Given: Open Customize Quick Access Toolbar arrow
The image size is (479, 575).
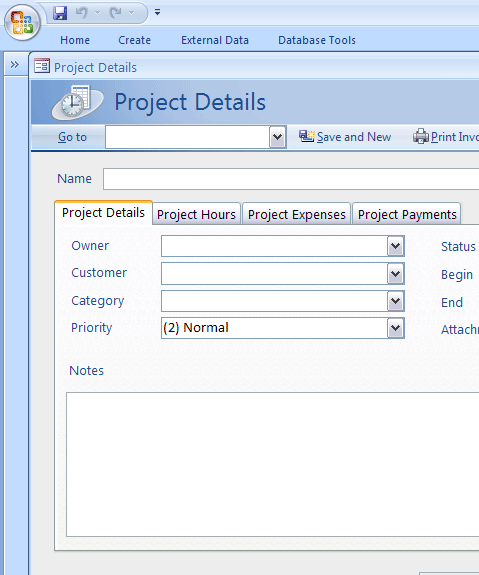Looking at the screenshot, I should pyautogui.click(x=157, y=12).
